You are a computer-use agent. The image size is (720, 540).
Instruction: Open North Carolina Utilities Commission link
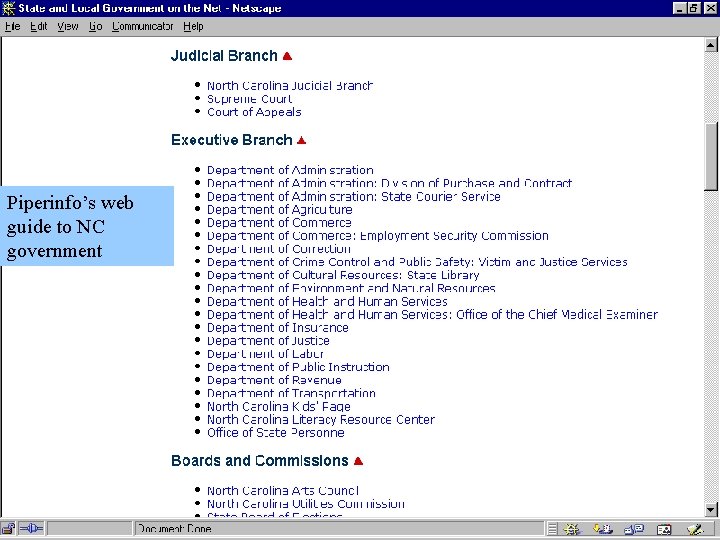tap(306, 504)
